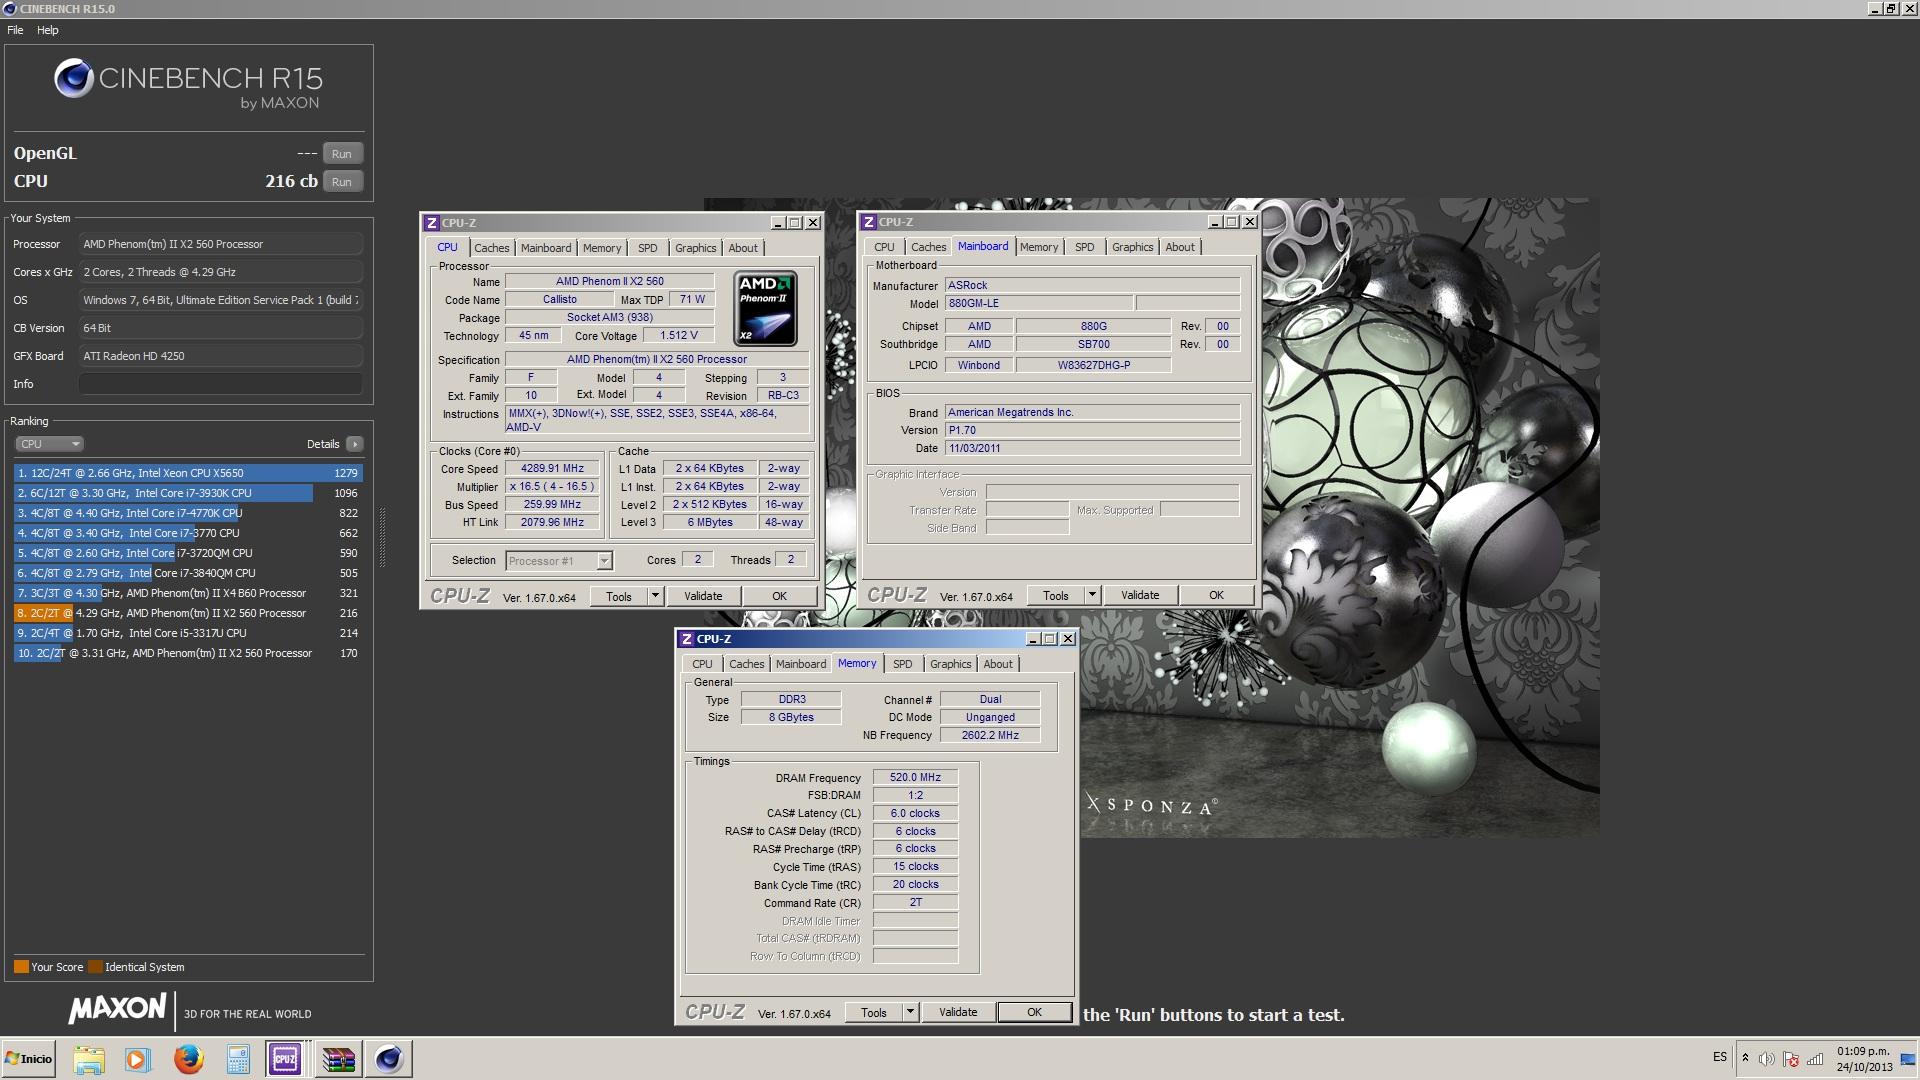Viewport: 1920px width, 1080px height.
Task: Run the CPU benchmark
Action: click(342, 182)
